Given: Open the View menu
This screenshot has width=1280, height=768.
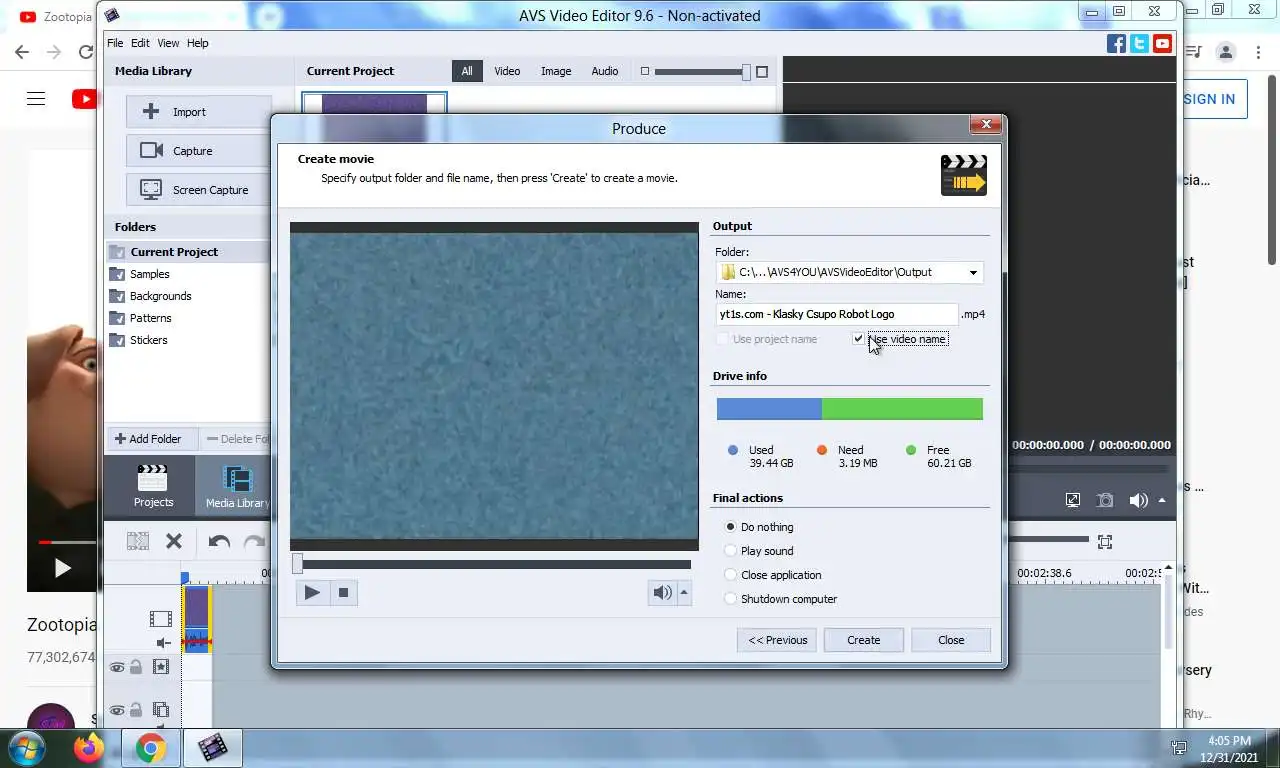Looking at the screenshot, I should pos(168,43).
